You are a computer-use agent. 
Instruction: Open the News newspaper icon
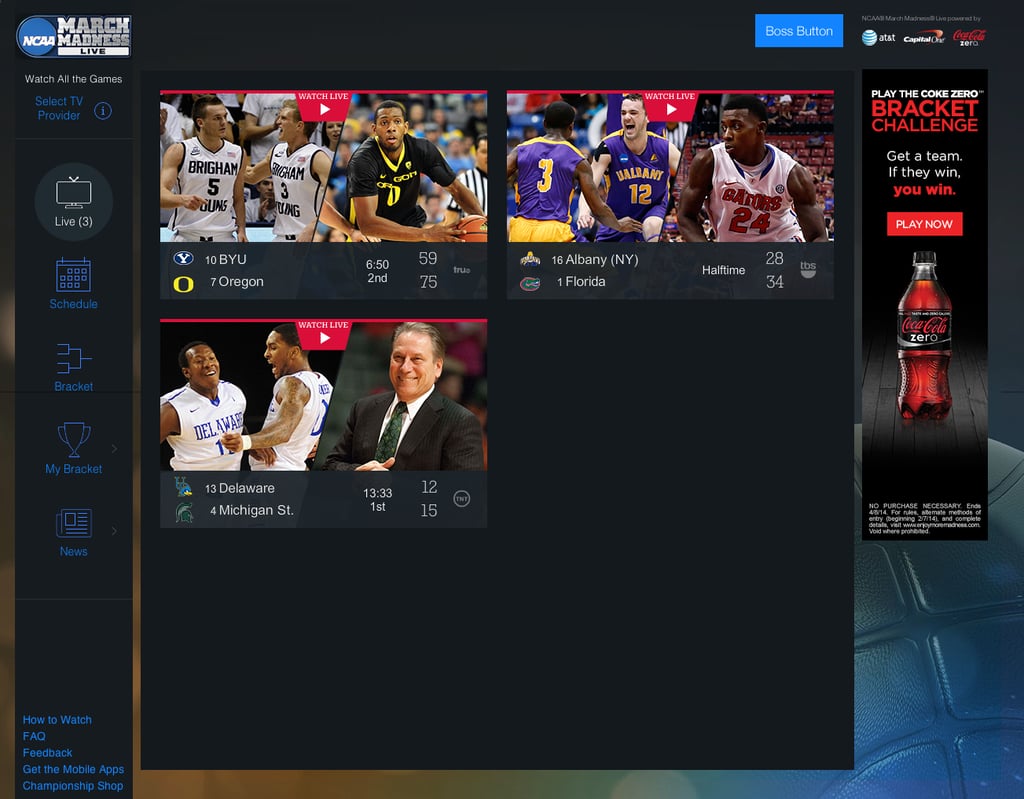click(x=73, y=523)
